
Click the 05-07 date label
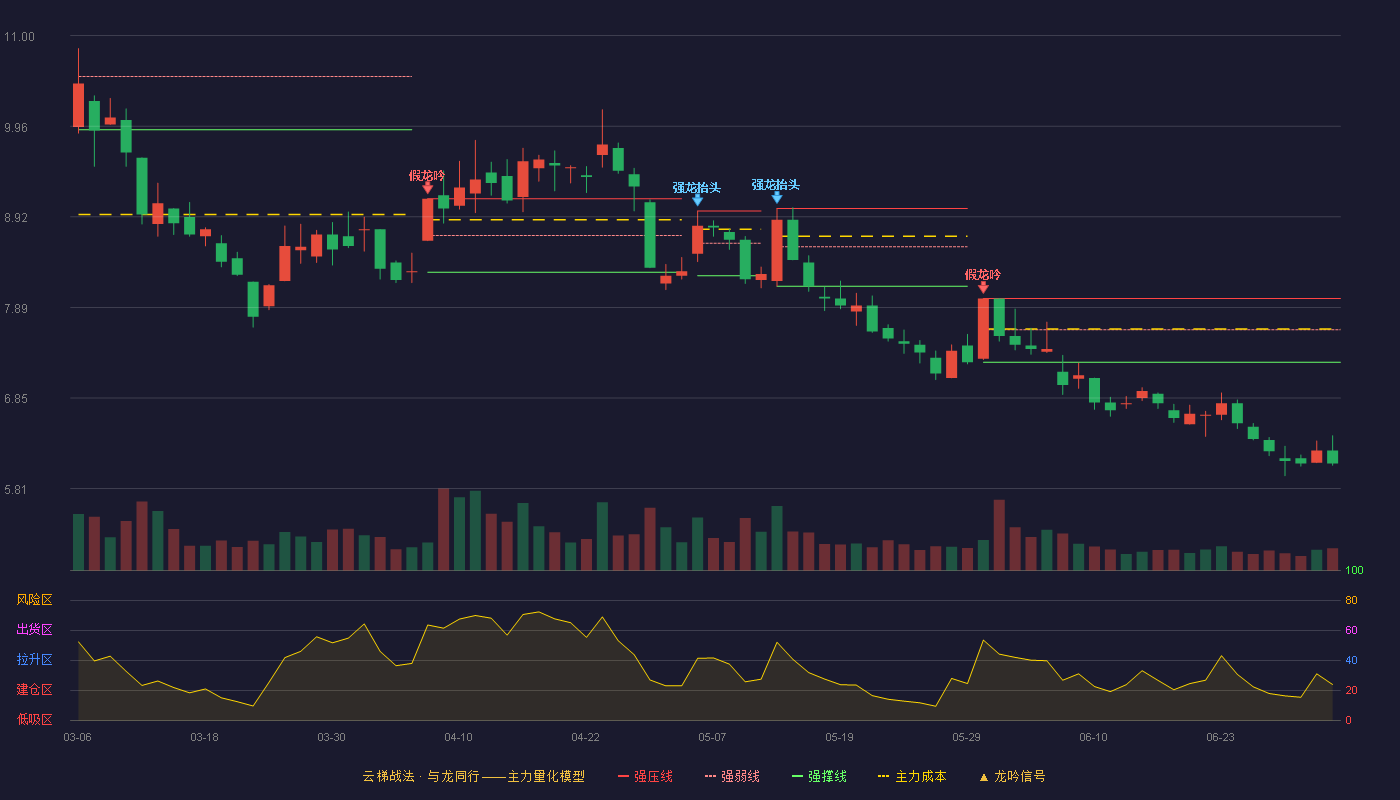click(x=712, y=737)
